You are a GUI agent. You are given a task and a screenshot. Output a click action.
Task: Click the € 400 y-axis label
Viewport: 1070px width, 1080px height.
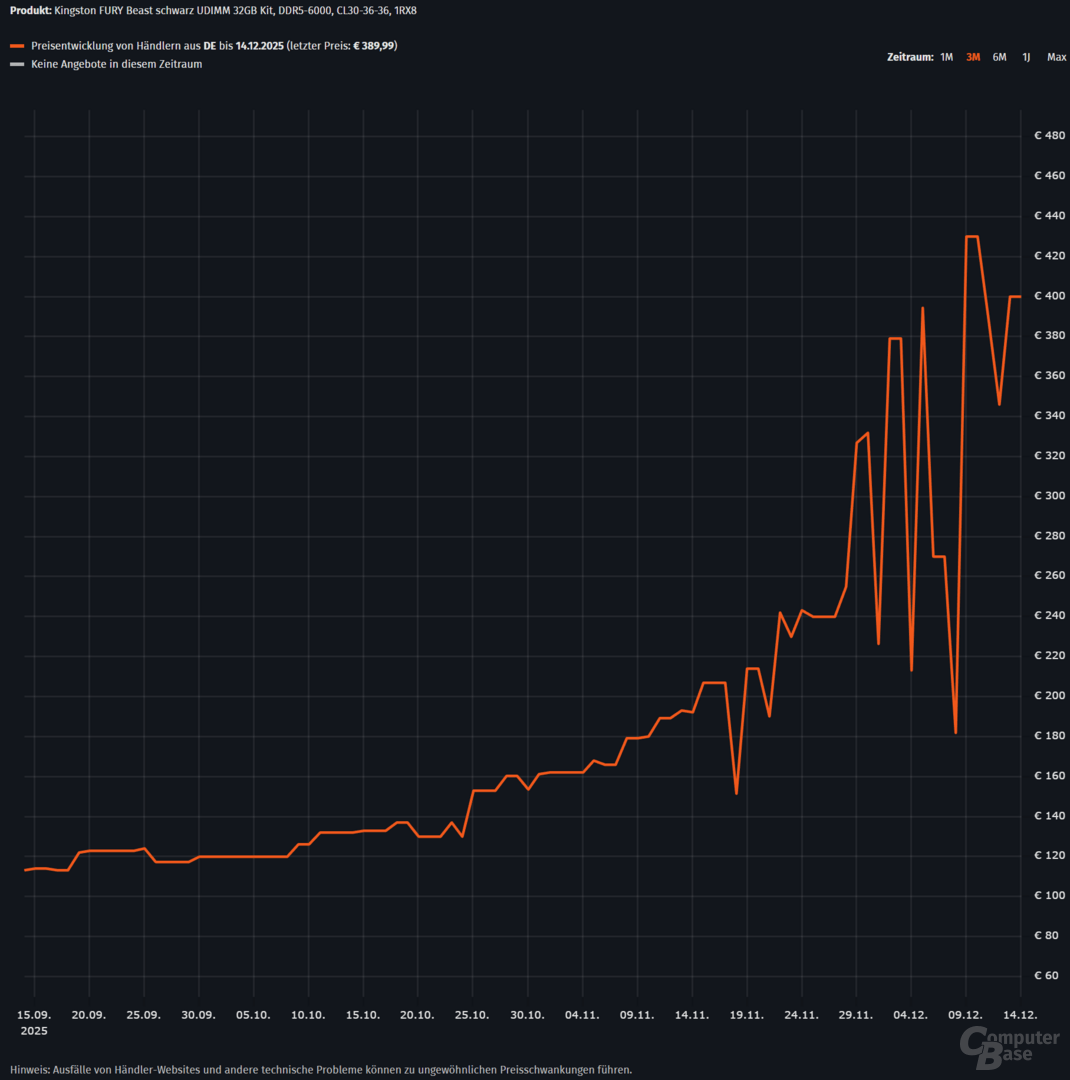coord(1049,296)
